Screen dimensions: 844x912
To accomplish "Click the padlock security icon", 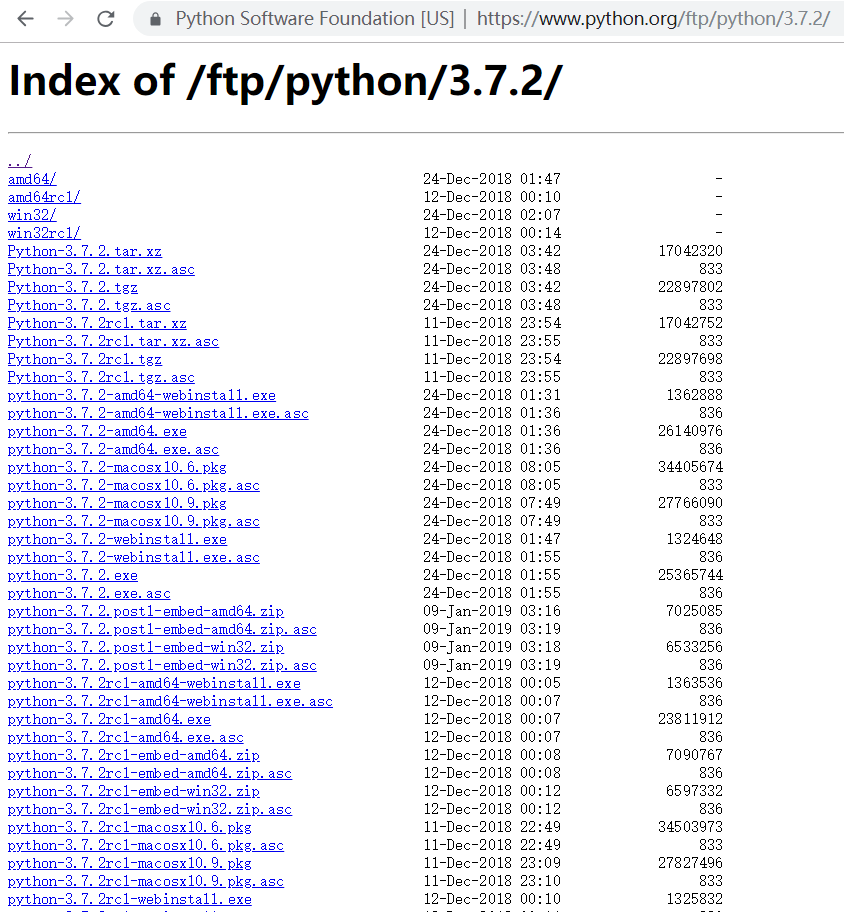I will (155, 19).
